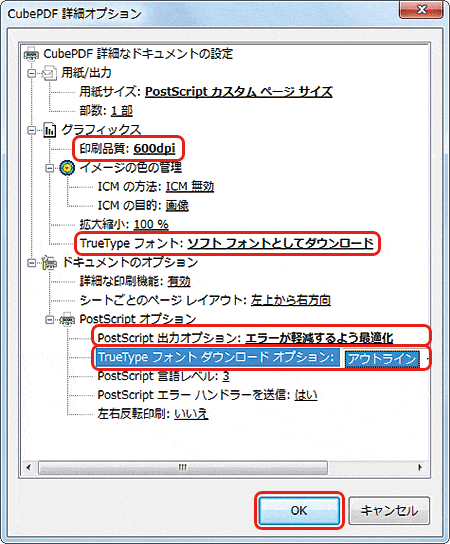Collapse the PostScript オプション node
The width and height of the screenshot is (450, 544).
pyautogui.click(x=50, y=319)
